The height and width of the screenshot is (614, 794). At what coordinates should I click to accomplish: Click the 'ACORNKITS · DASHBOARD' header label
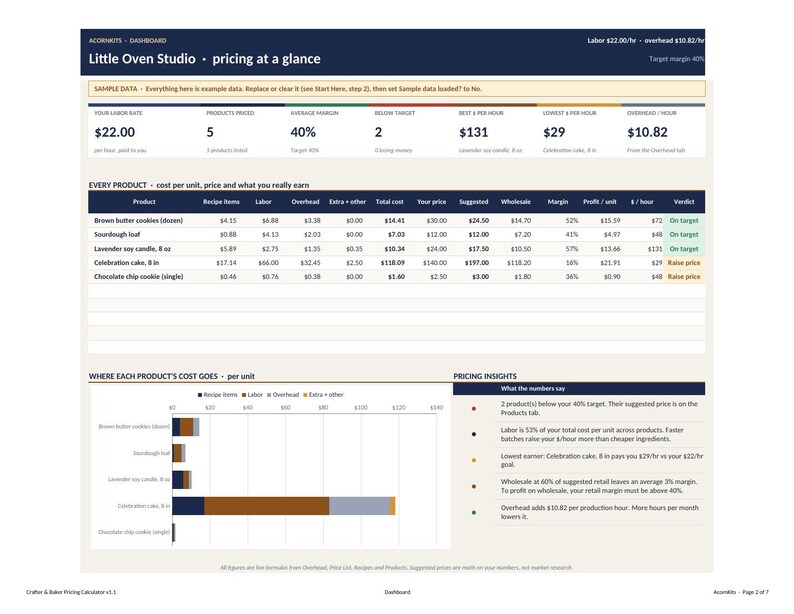(128, 40)
